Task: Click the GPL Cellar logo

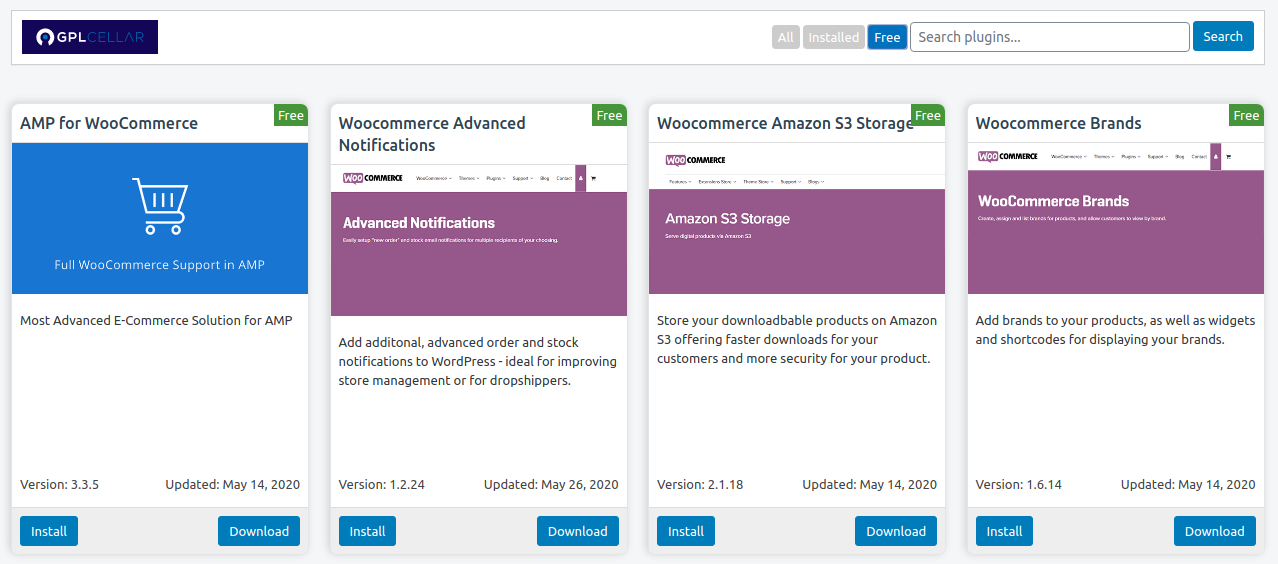Action: pos(90,37)
